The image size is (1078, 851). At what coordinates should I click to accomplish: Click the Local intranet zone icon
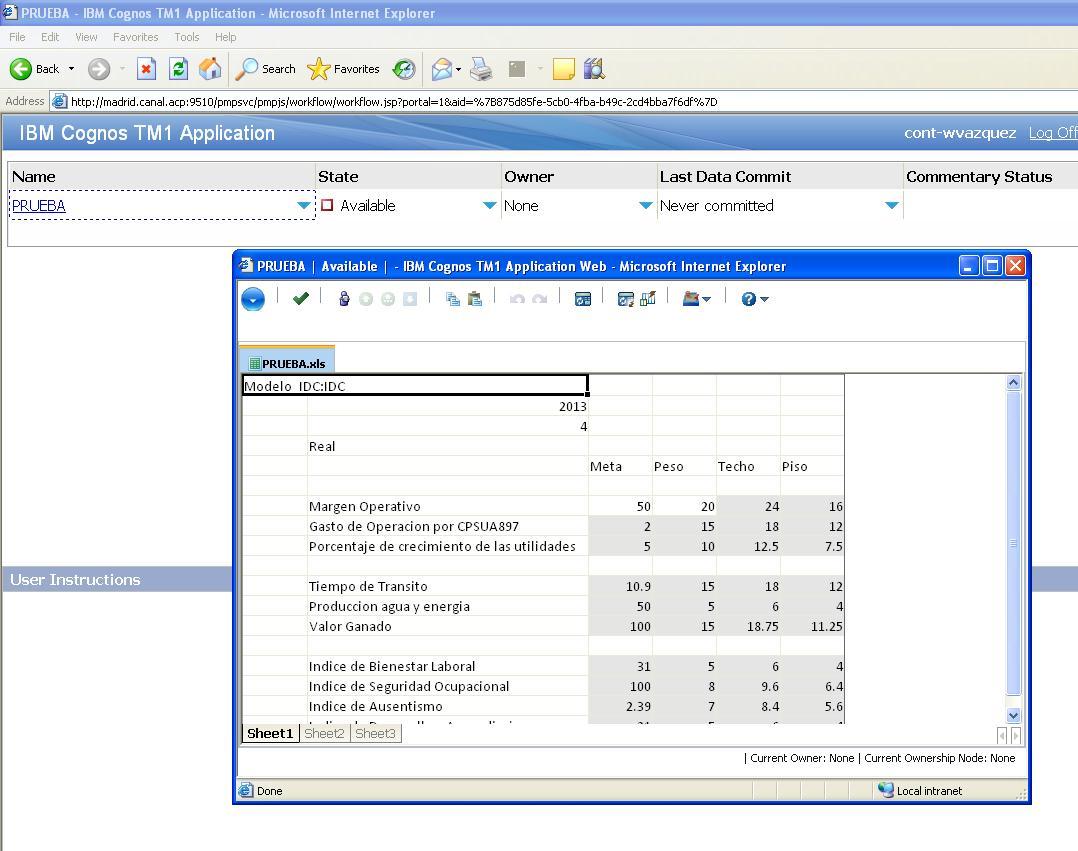click(886, 791)
